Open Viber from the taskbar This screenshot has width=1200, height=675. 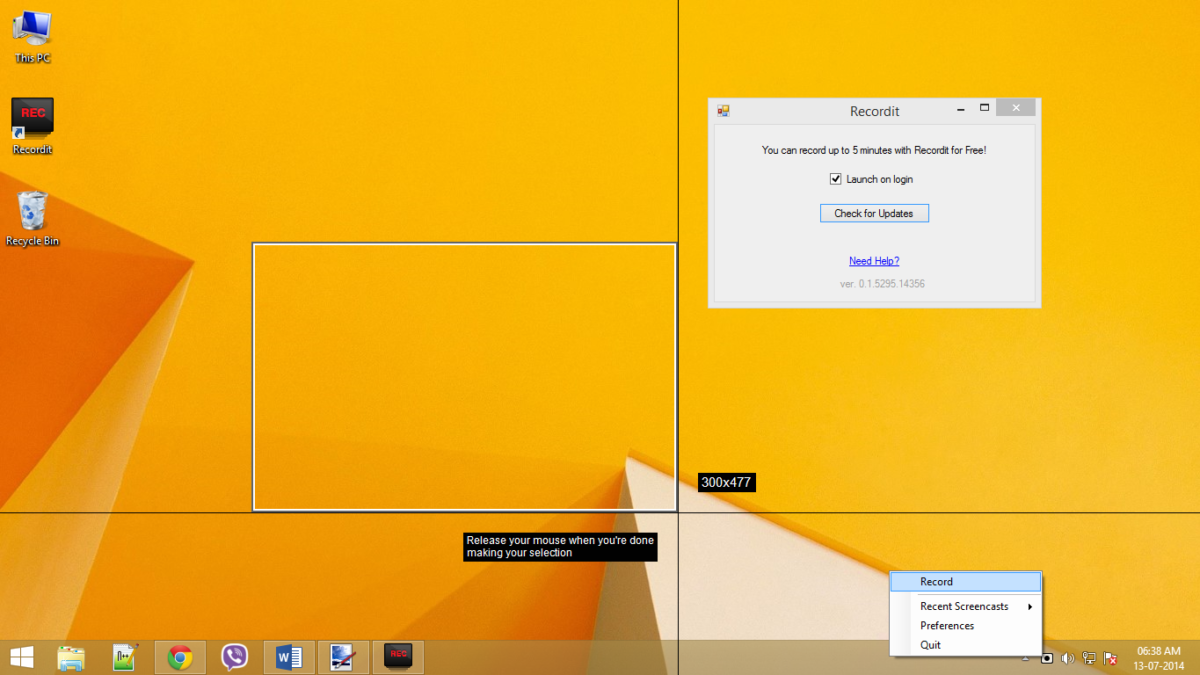[x=234, y=657]
